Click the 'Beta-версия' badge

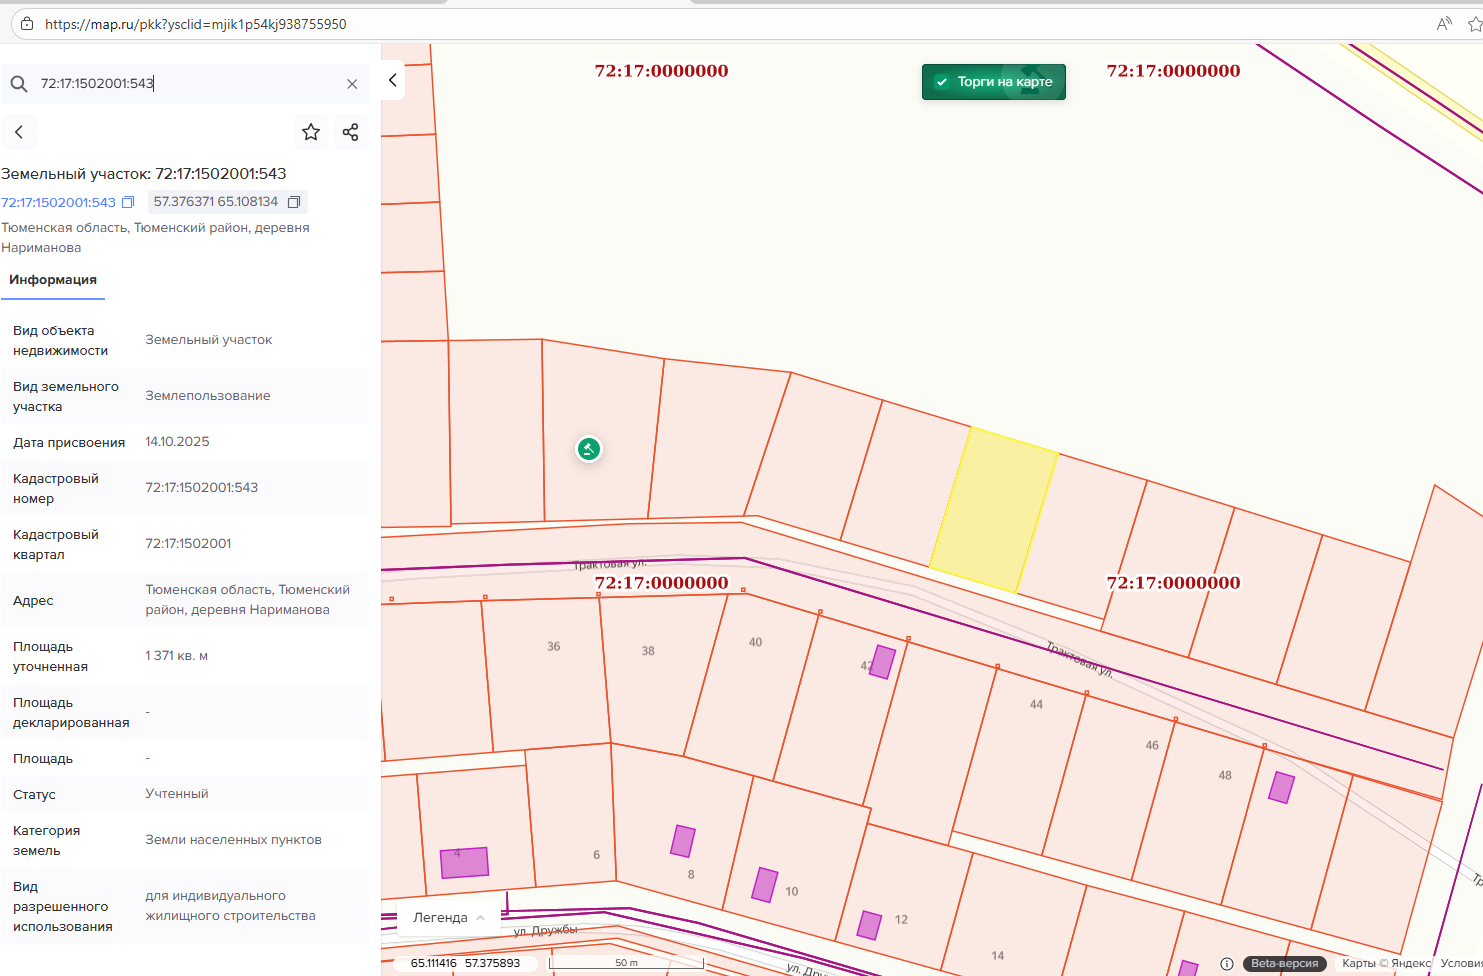(x=1284, y=963)
